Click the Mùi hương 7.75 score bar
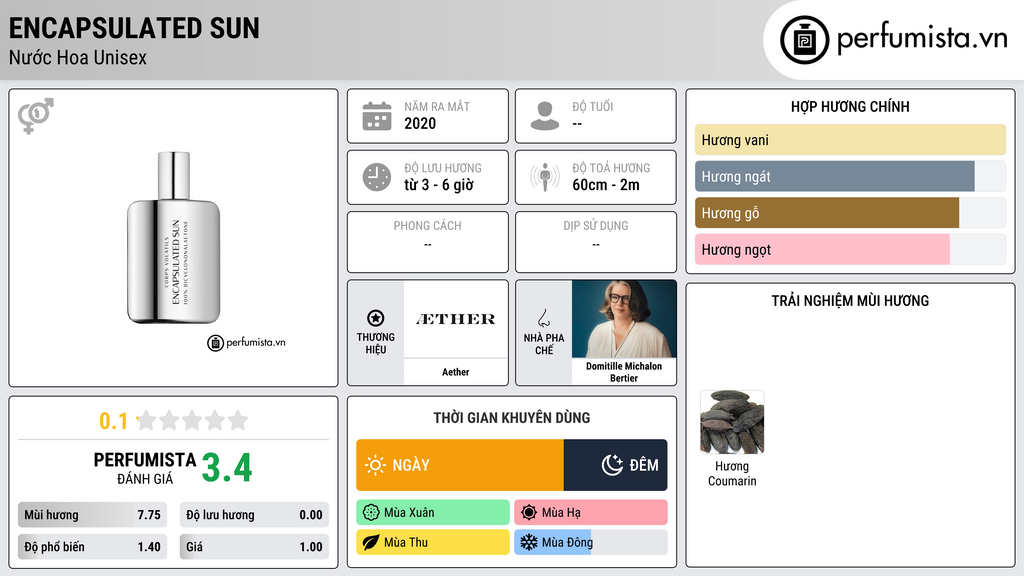The height and width of the screenshot is (576, 1024). click(93, 515)
